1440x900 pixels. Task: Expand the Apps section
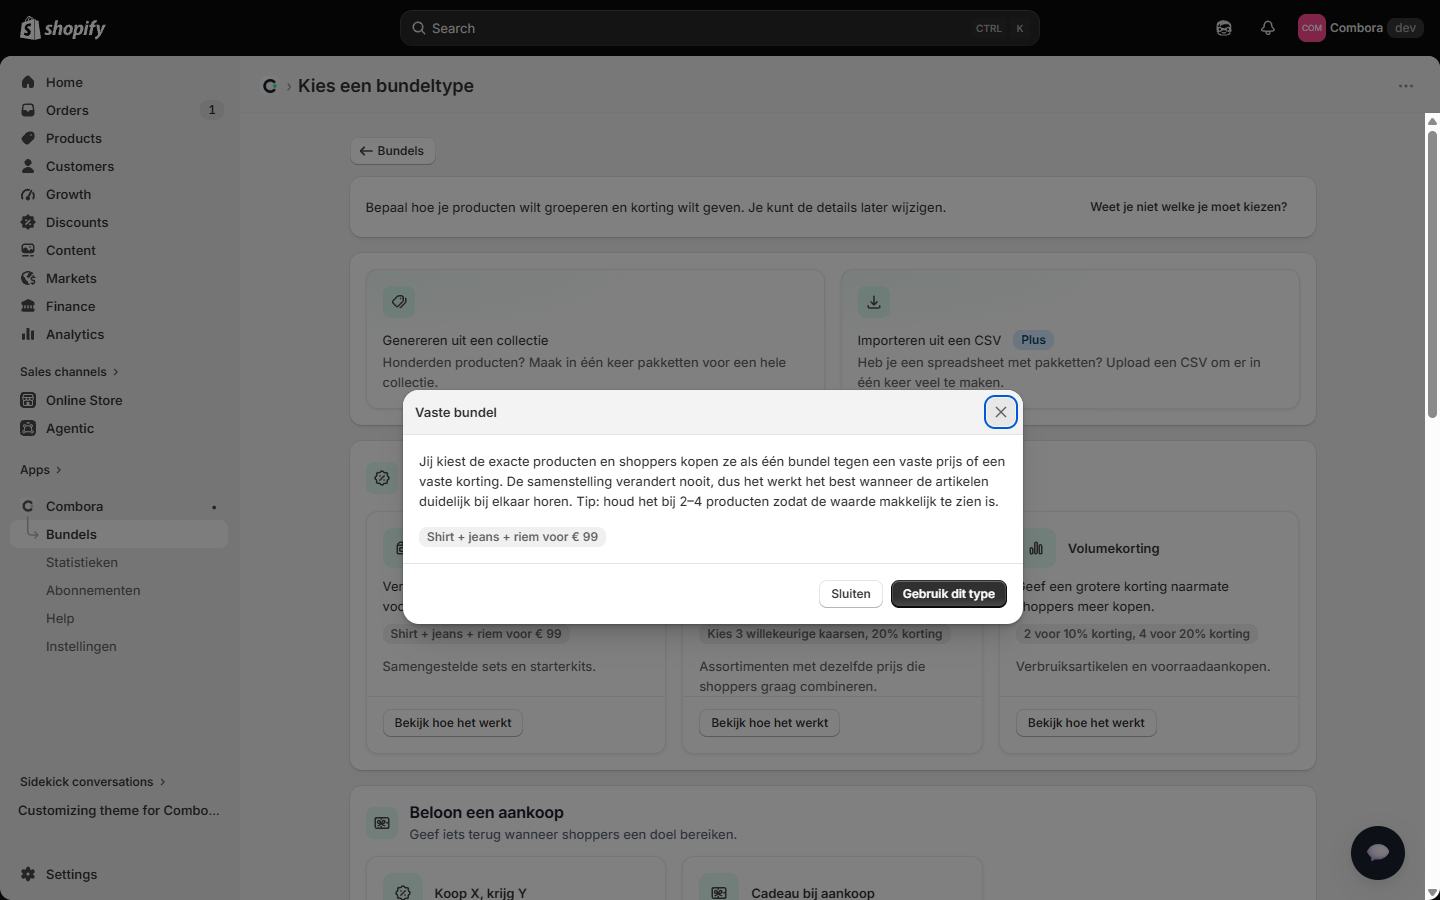coord(41,470)
